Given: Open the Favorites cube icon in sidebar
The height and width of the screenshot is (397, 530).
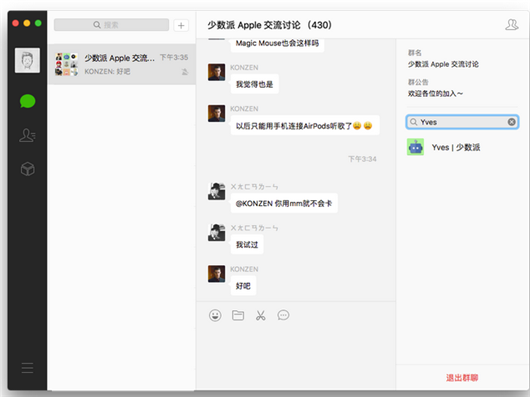Looking at the screenshot, I should [27, 169].
